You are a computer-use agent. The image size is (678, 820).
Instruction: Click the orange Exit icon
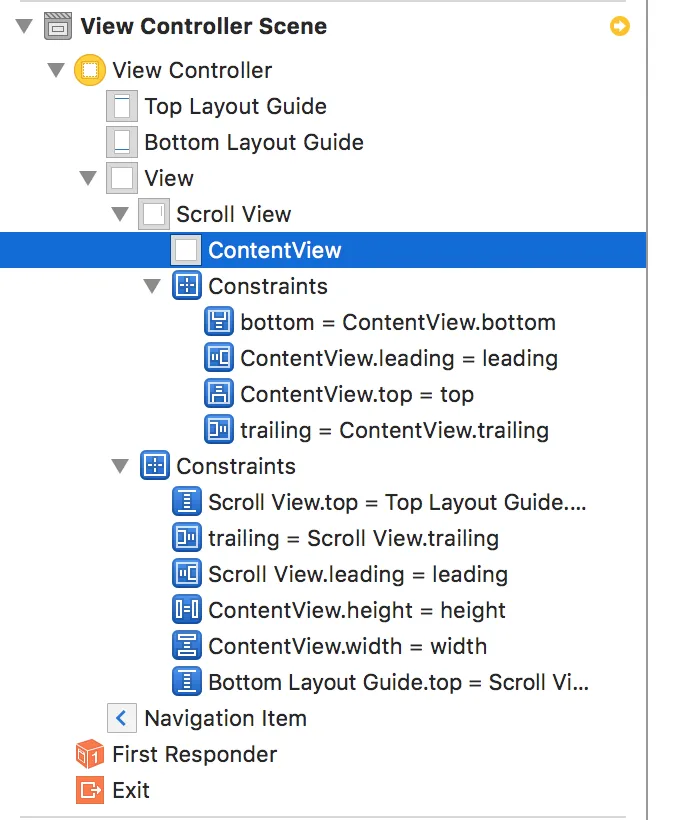tap(90, 790)
